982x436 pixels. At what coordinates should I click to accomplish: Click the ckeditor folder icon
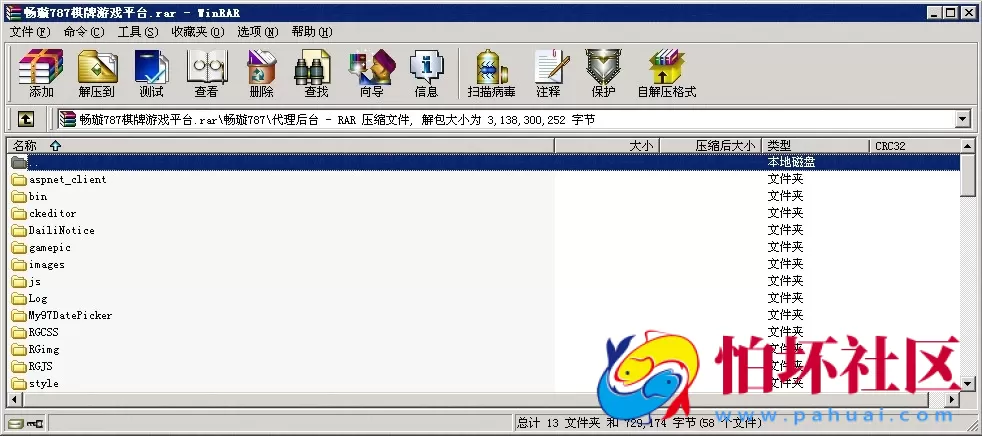click(19, 214)
